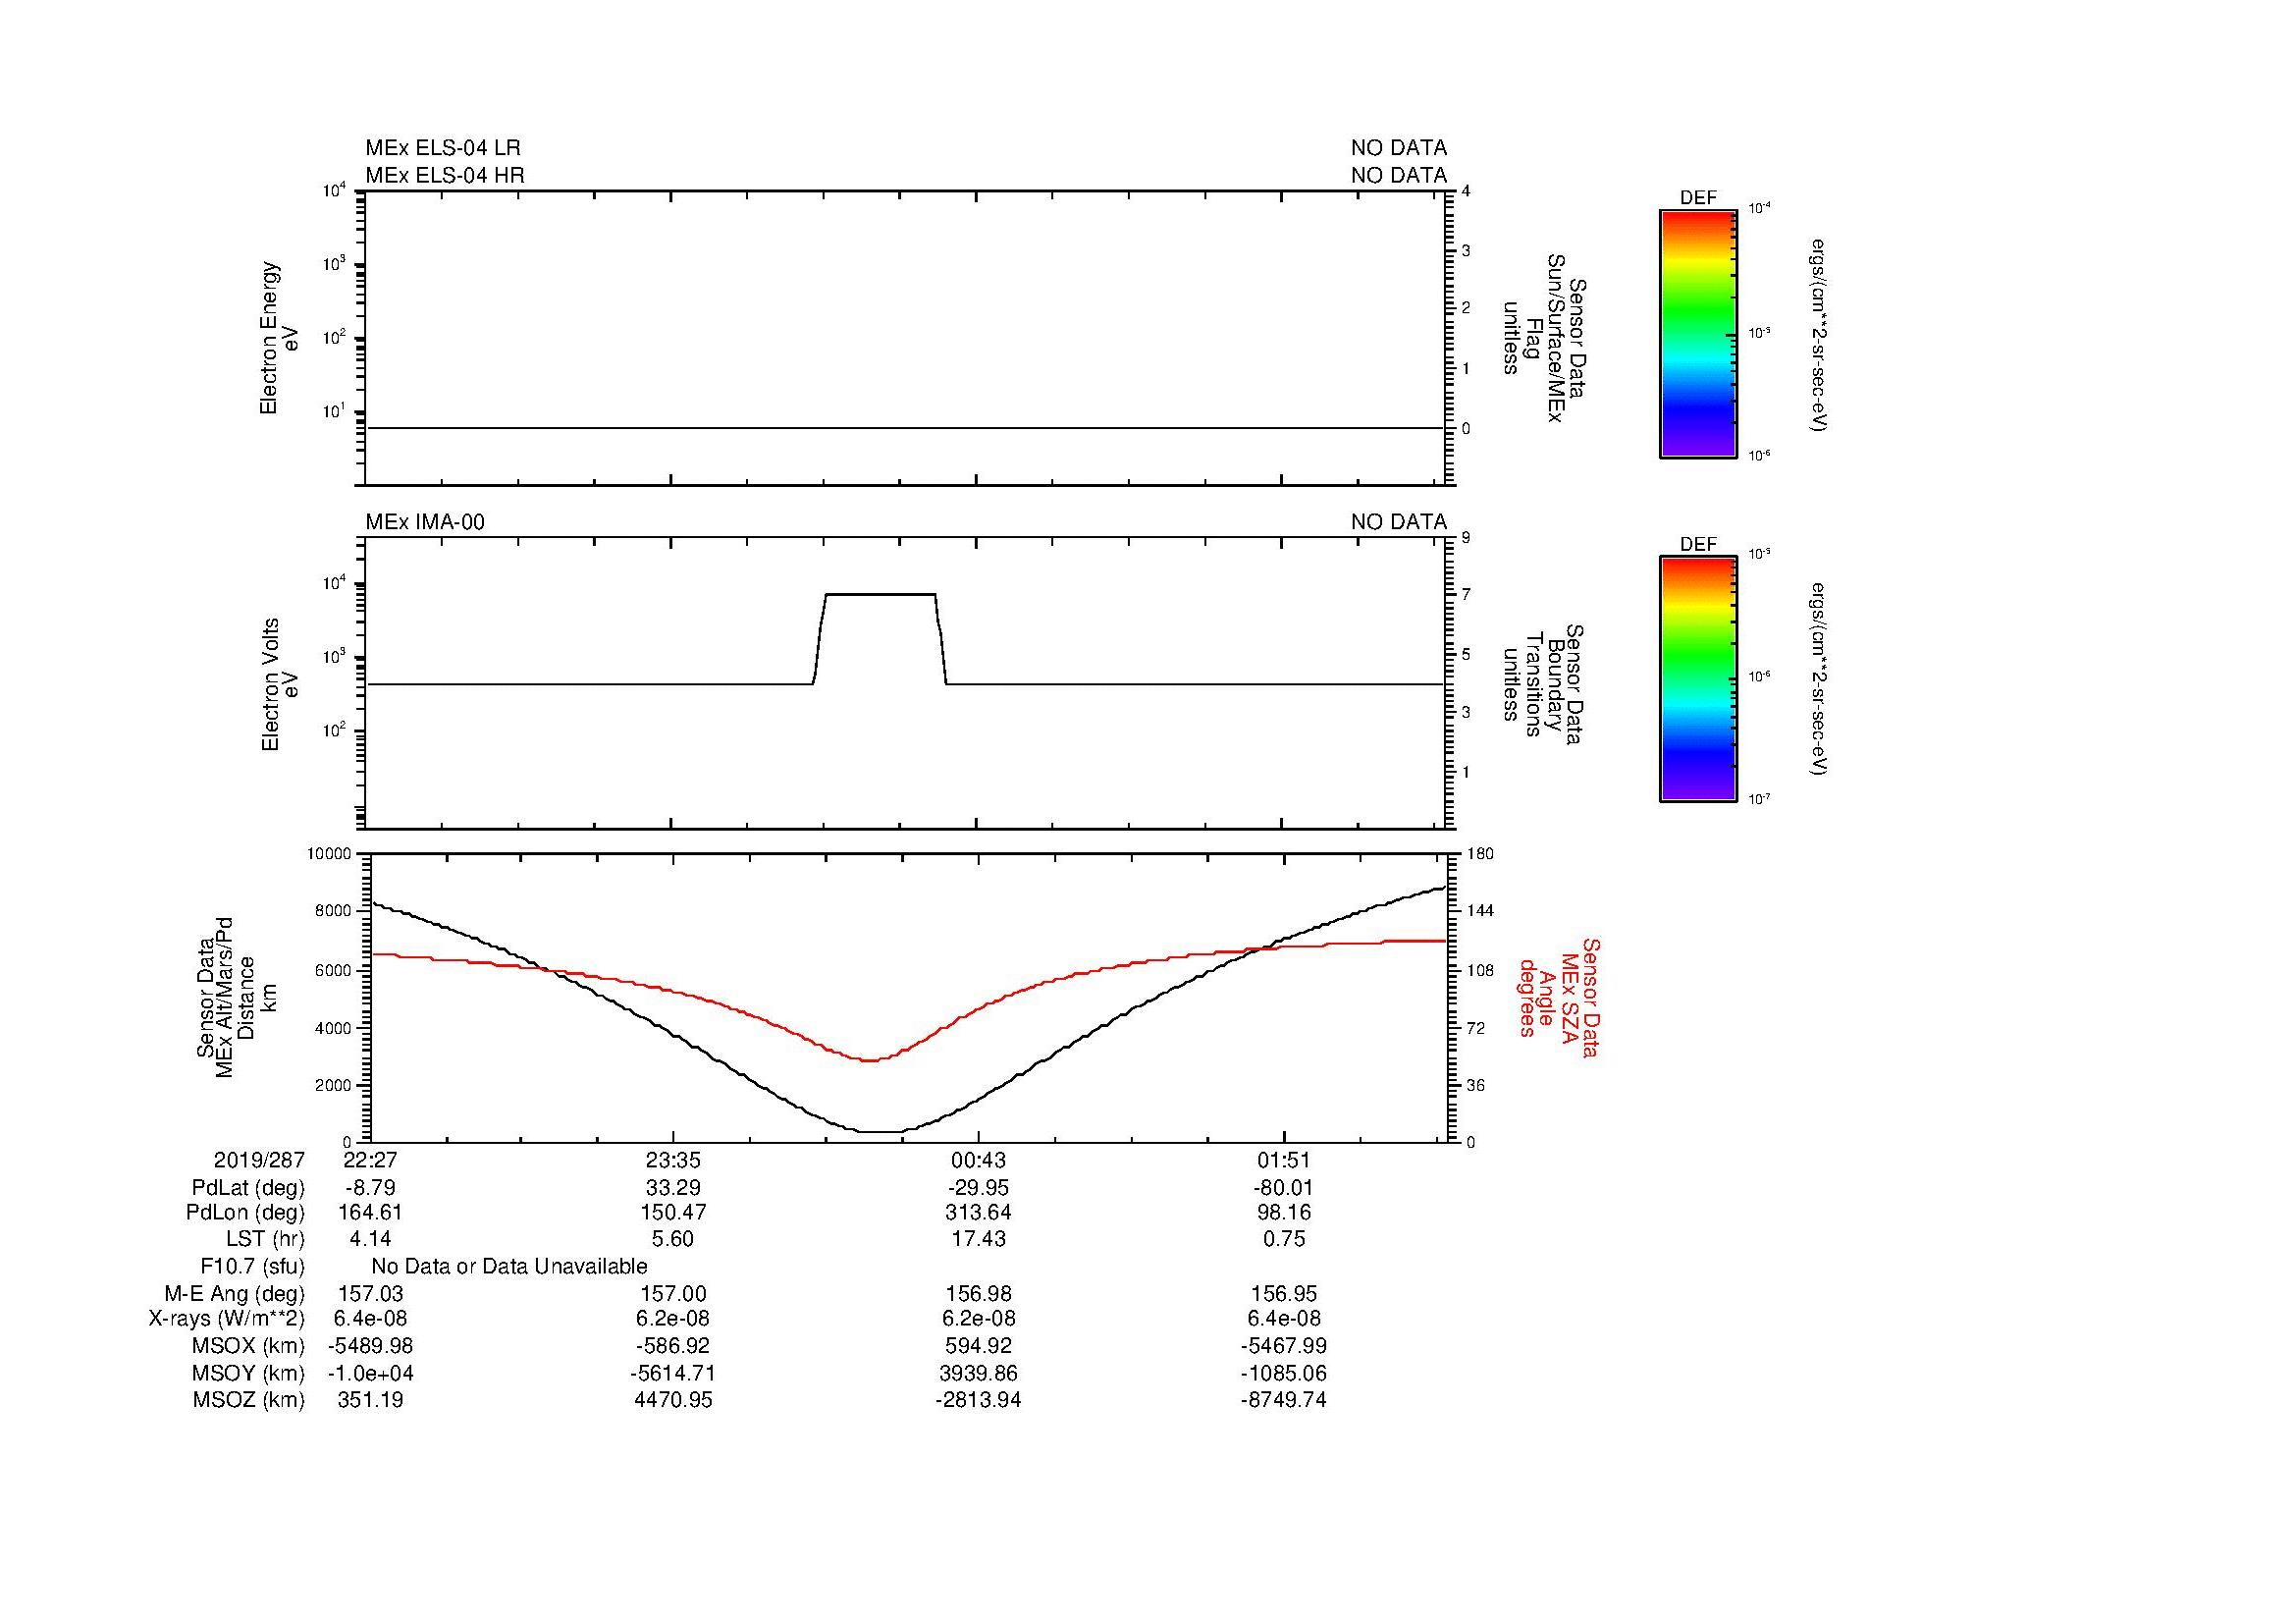Click the M-E Ang value 157.03
This screenshot has width=2296, height=1623.
click(x=370, y=1293)
